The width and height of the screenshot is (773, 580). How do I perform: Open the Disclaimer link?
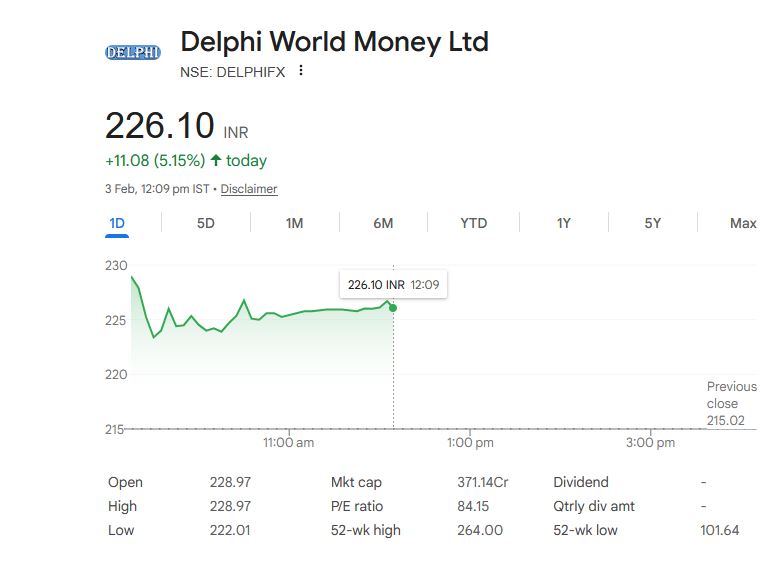tap(249, 189)
